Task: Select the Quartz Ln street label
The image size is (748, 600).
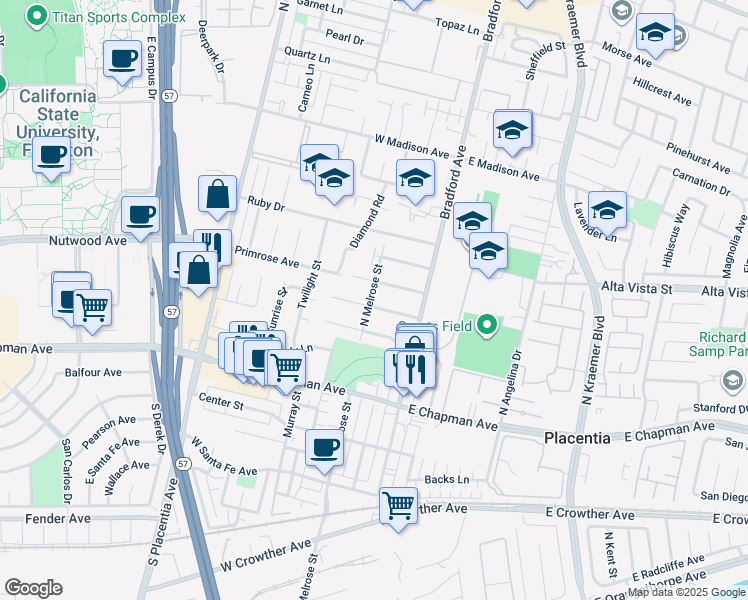Action: pyautogui.click(x=307, y=55)
